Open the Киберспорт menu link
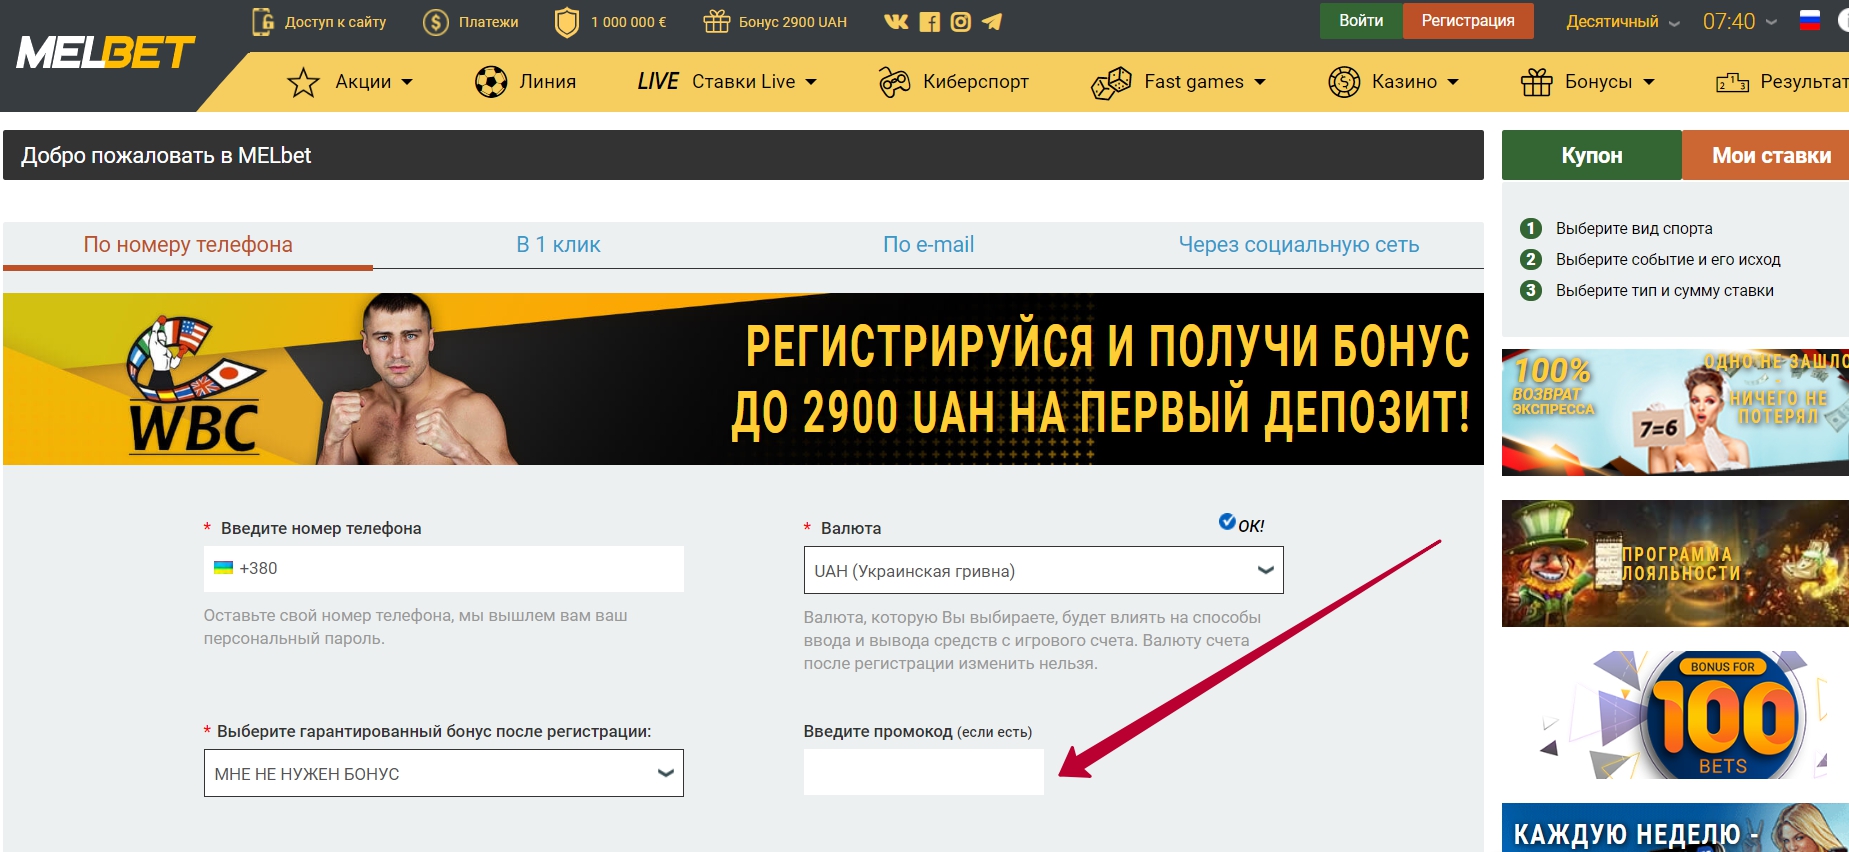This screenshot has width=1849, height=852. [x=976, y=82]
